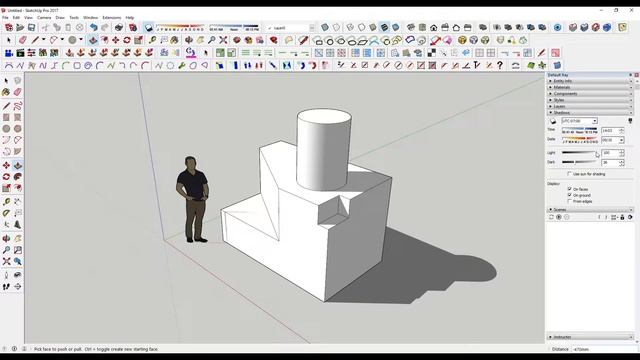
Task: Click the Time slider in Shadows panel
Action: click(x=580, y=130)
